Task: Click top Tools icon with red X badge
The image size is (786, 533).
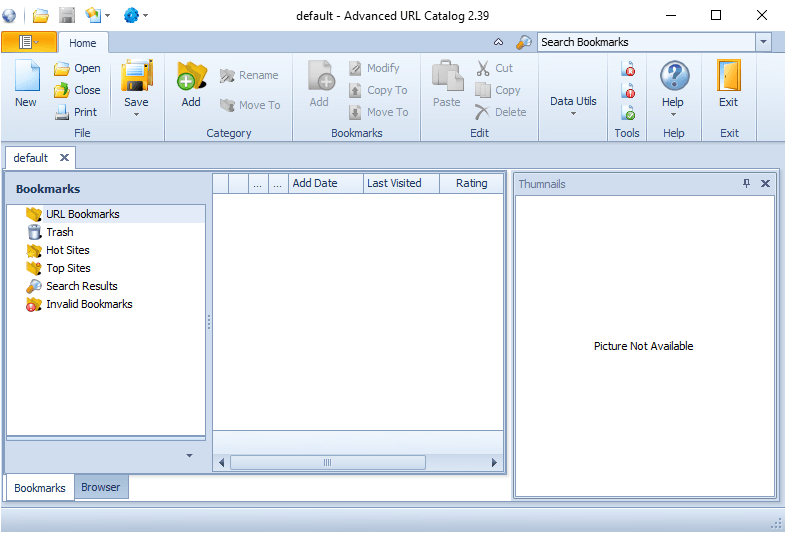Action: [628, 69]
